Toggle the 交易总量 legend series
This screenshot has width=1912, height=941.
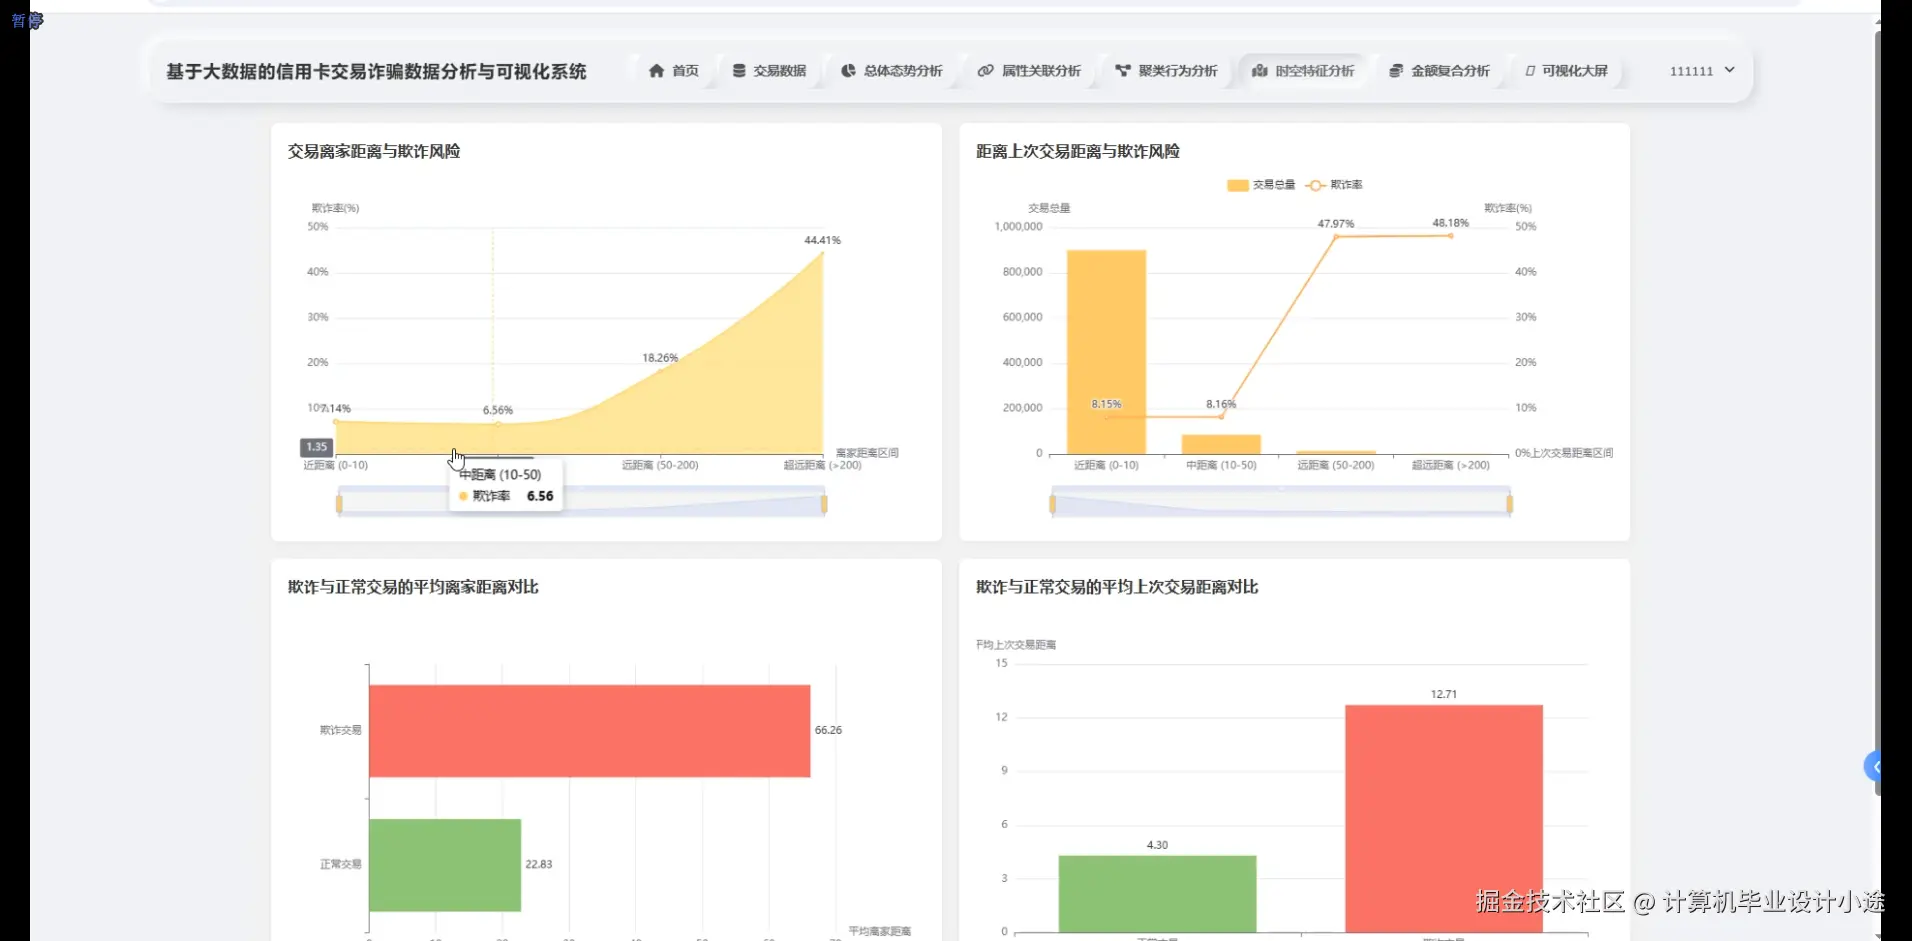tap(1261, 185)
